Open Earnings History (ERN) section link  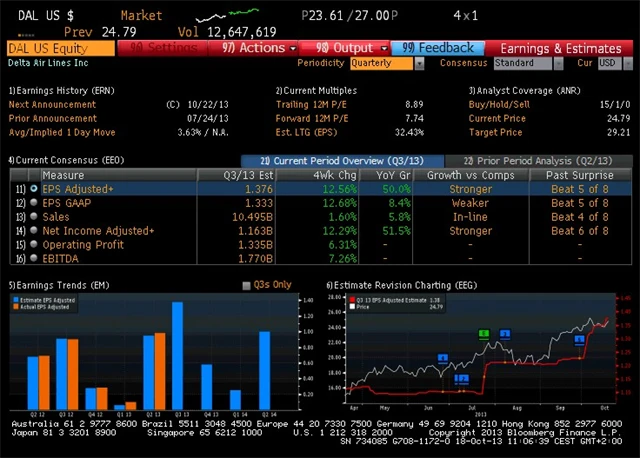point(60,90)
